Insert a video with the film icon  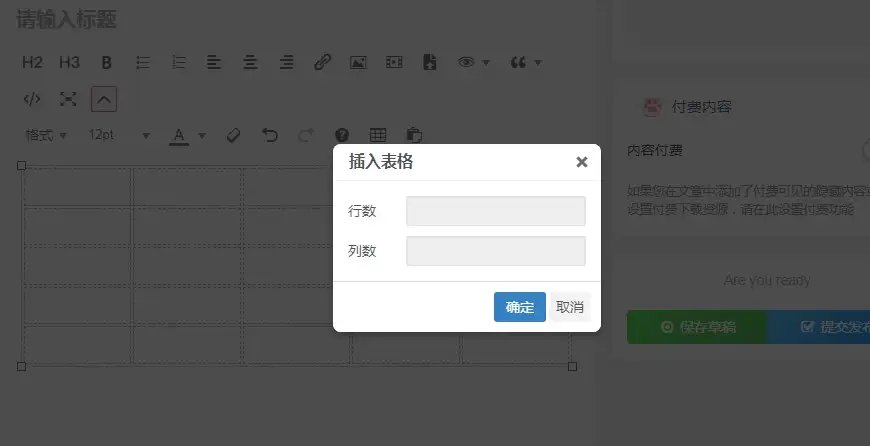pos(394,63)
